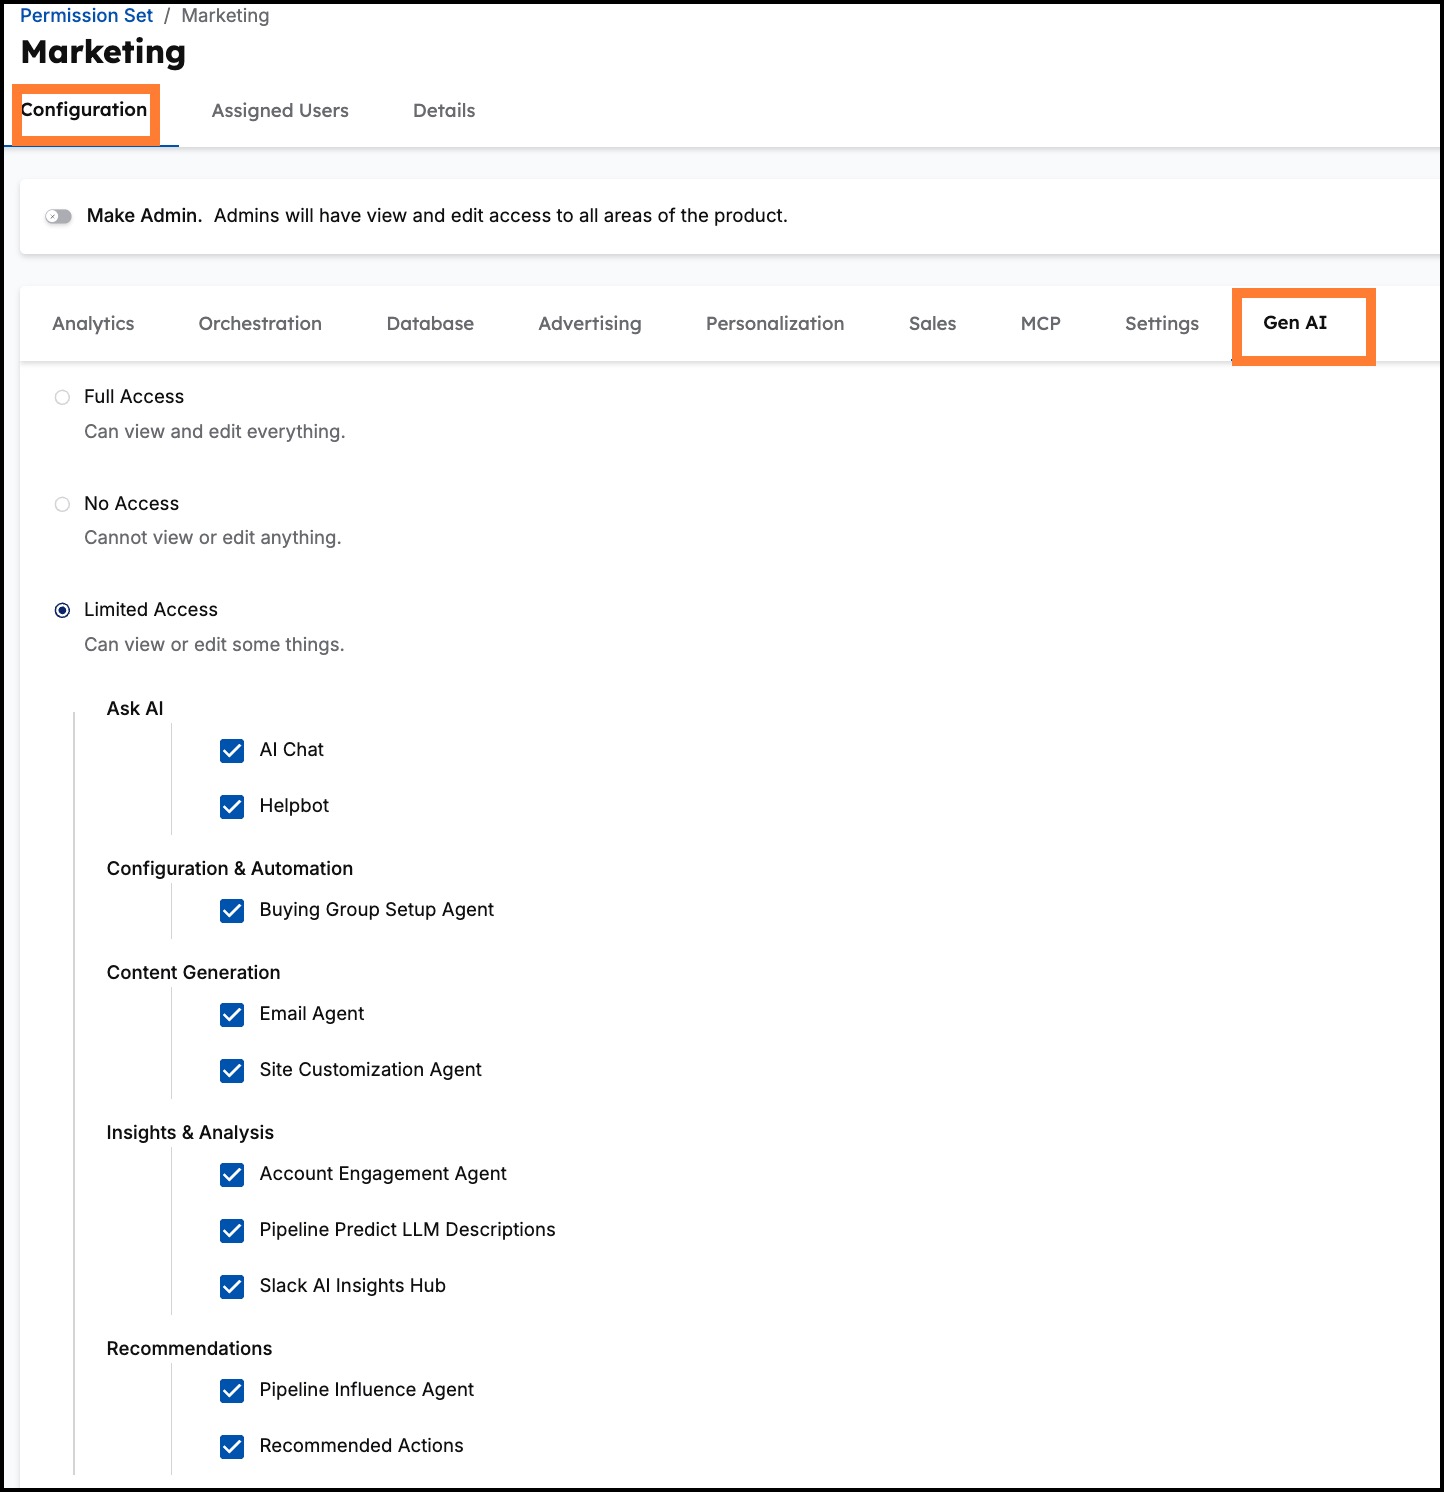Click the Marketing page title
The image size is (1444, 1492).
[x=103, y=52]
